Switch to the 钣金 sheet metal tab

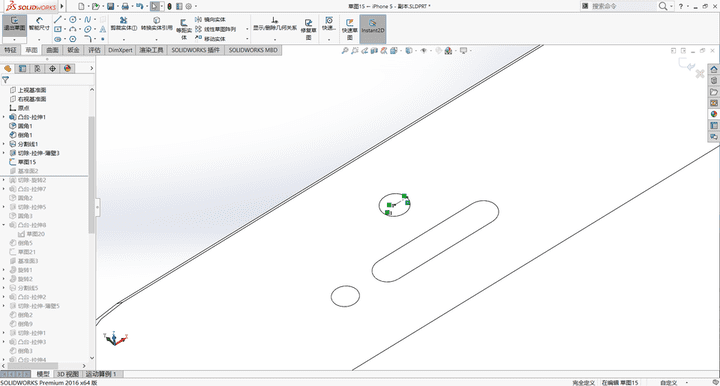(73, 50)
